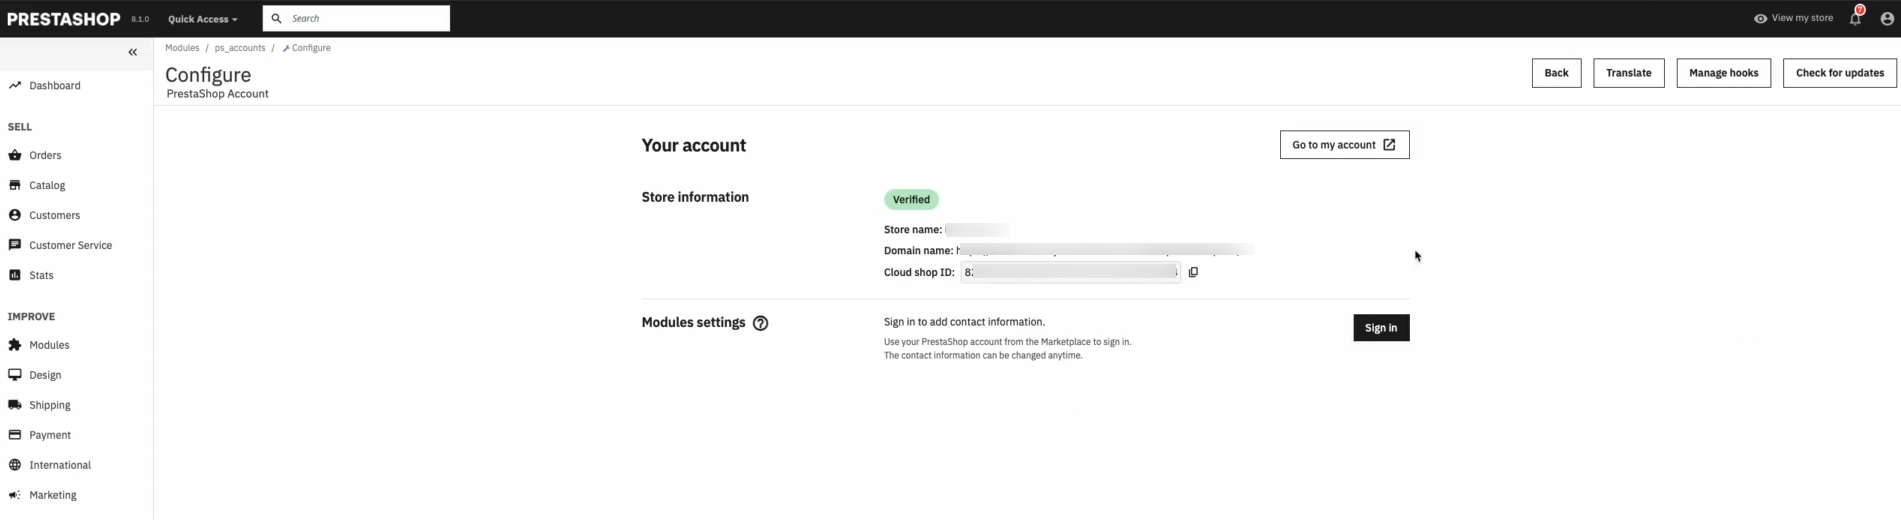
Task: Click the search magnifier icon
Action: coord(277,18)
